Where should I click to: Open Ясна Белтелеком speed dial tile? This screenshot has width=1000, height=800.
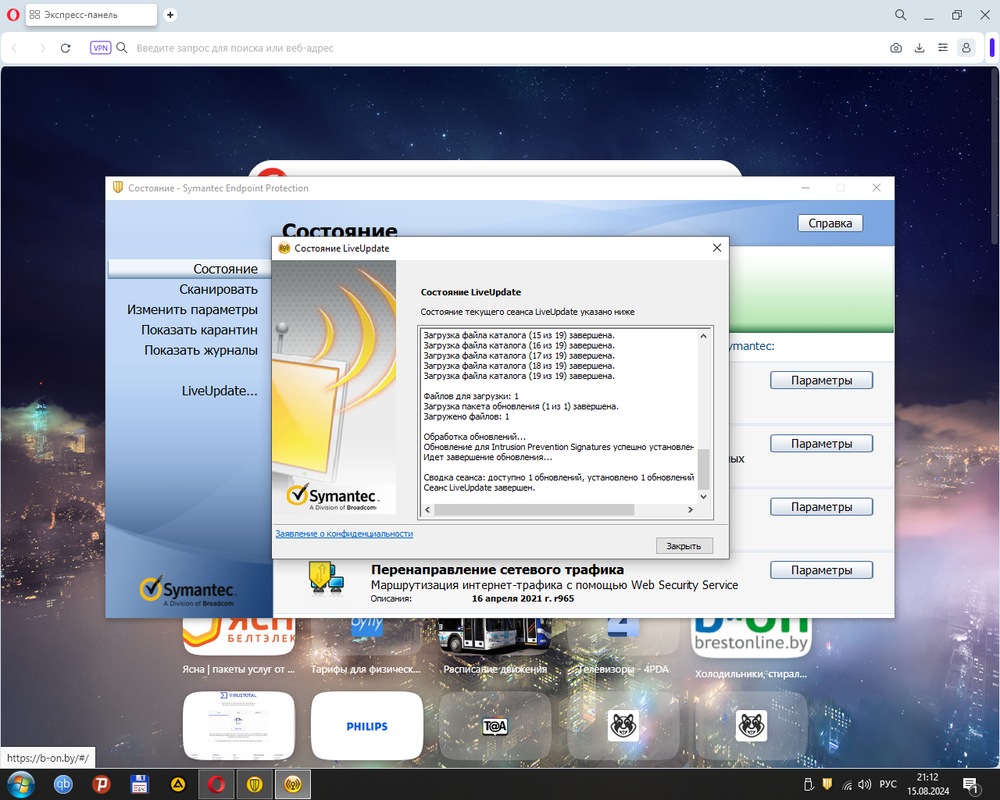(x=239, y=637)
